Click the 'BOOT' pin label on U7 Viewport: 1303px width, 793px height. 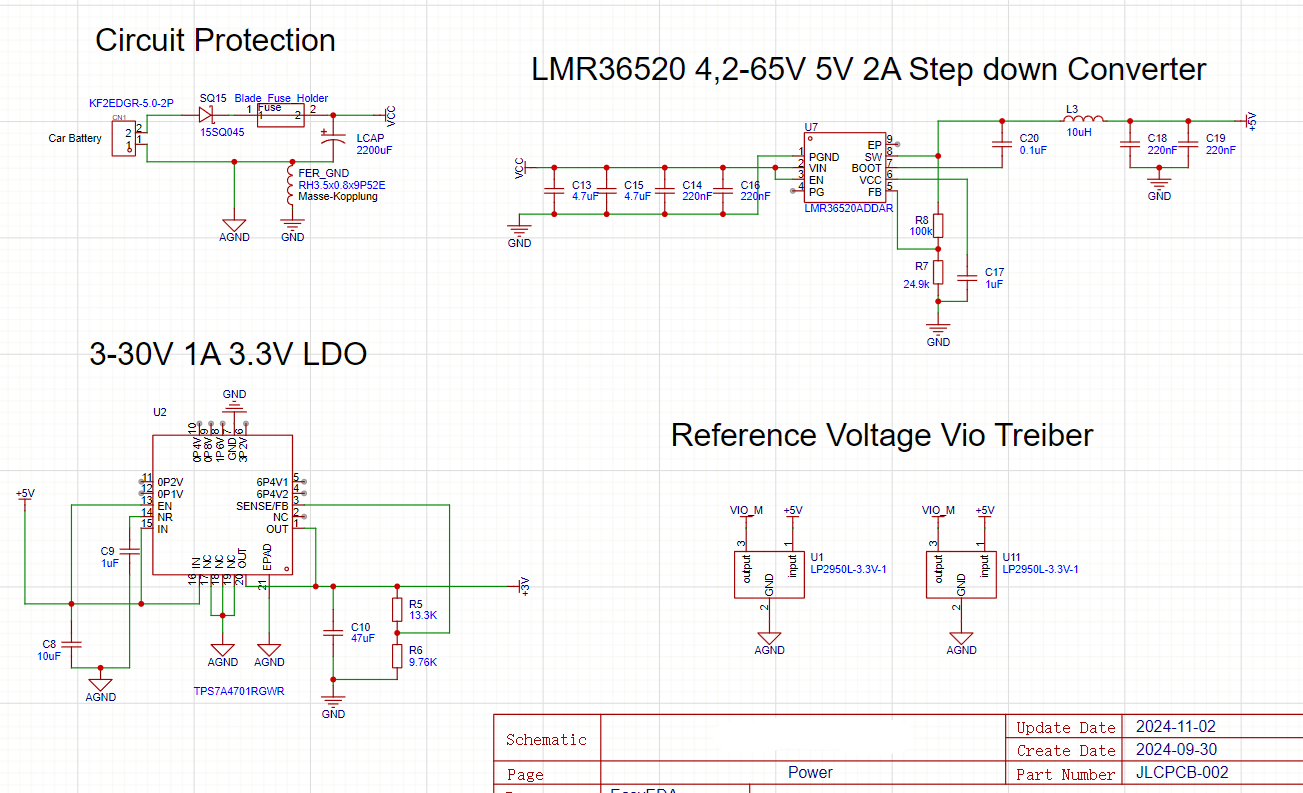[x=867, y=168]
